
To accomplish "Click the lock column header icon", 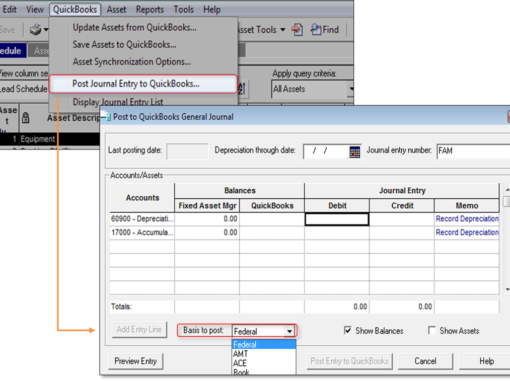I will point(25,118).
